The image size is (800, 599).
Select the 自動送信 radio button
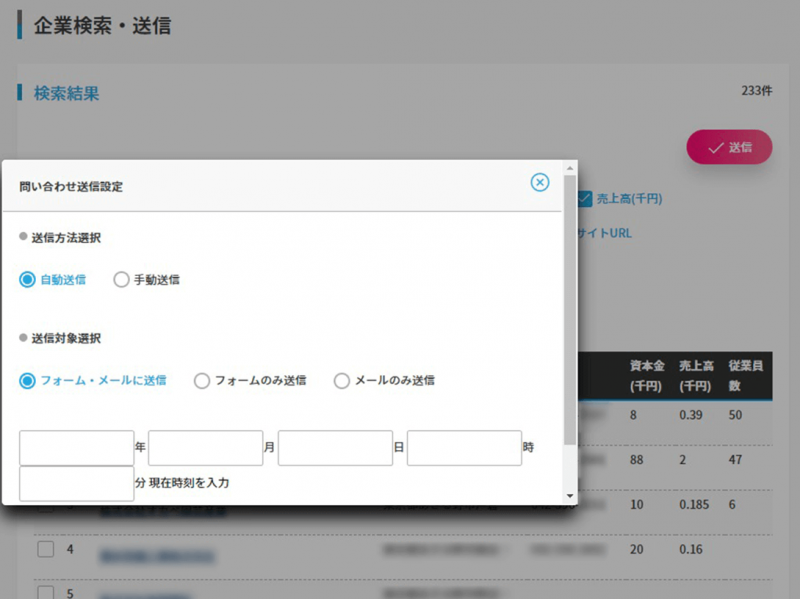[27, 280]
